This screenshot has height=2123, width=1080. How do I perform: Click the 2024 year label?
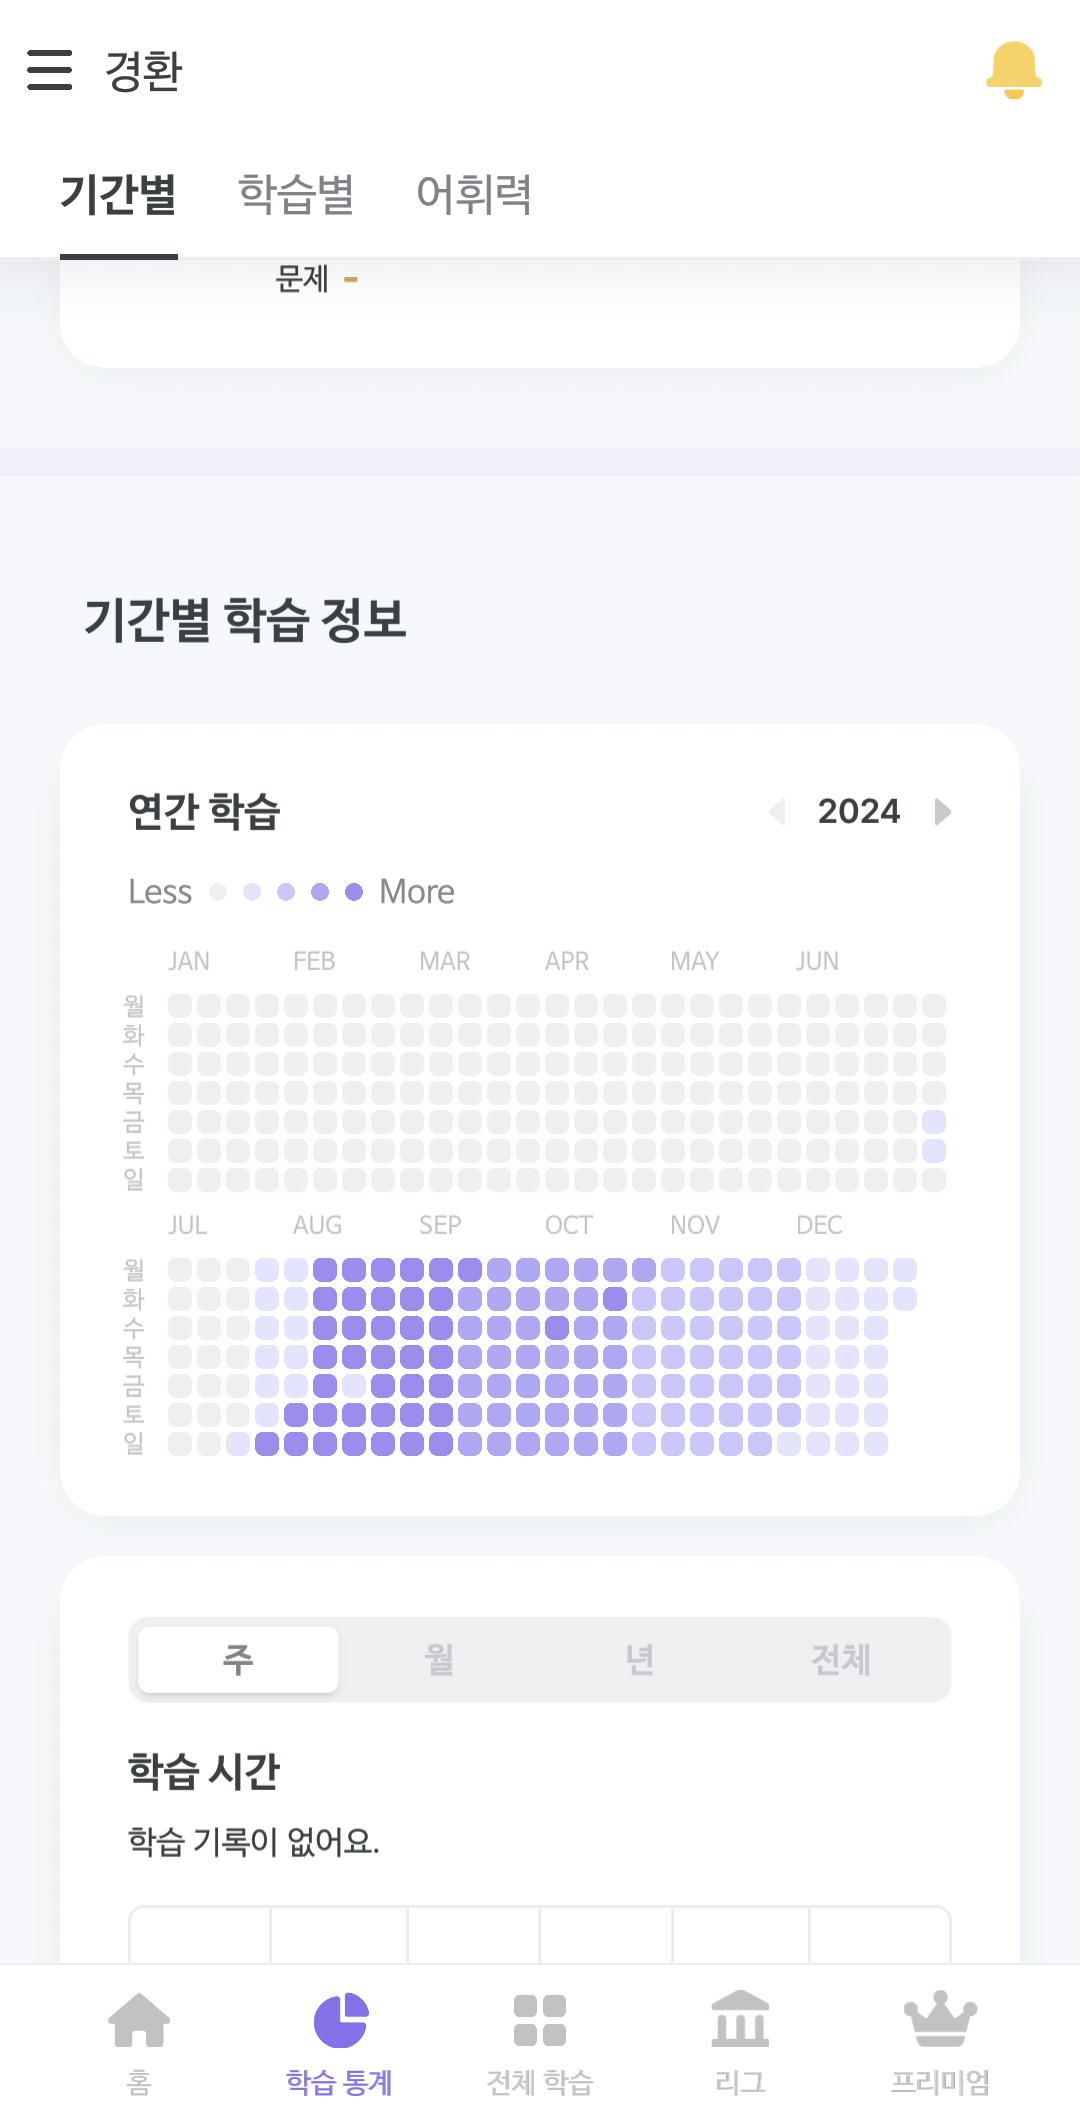[859, 811]
